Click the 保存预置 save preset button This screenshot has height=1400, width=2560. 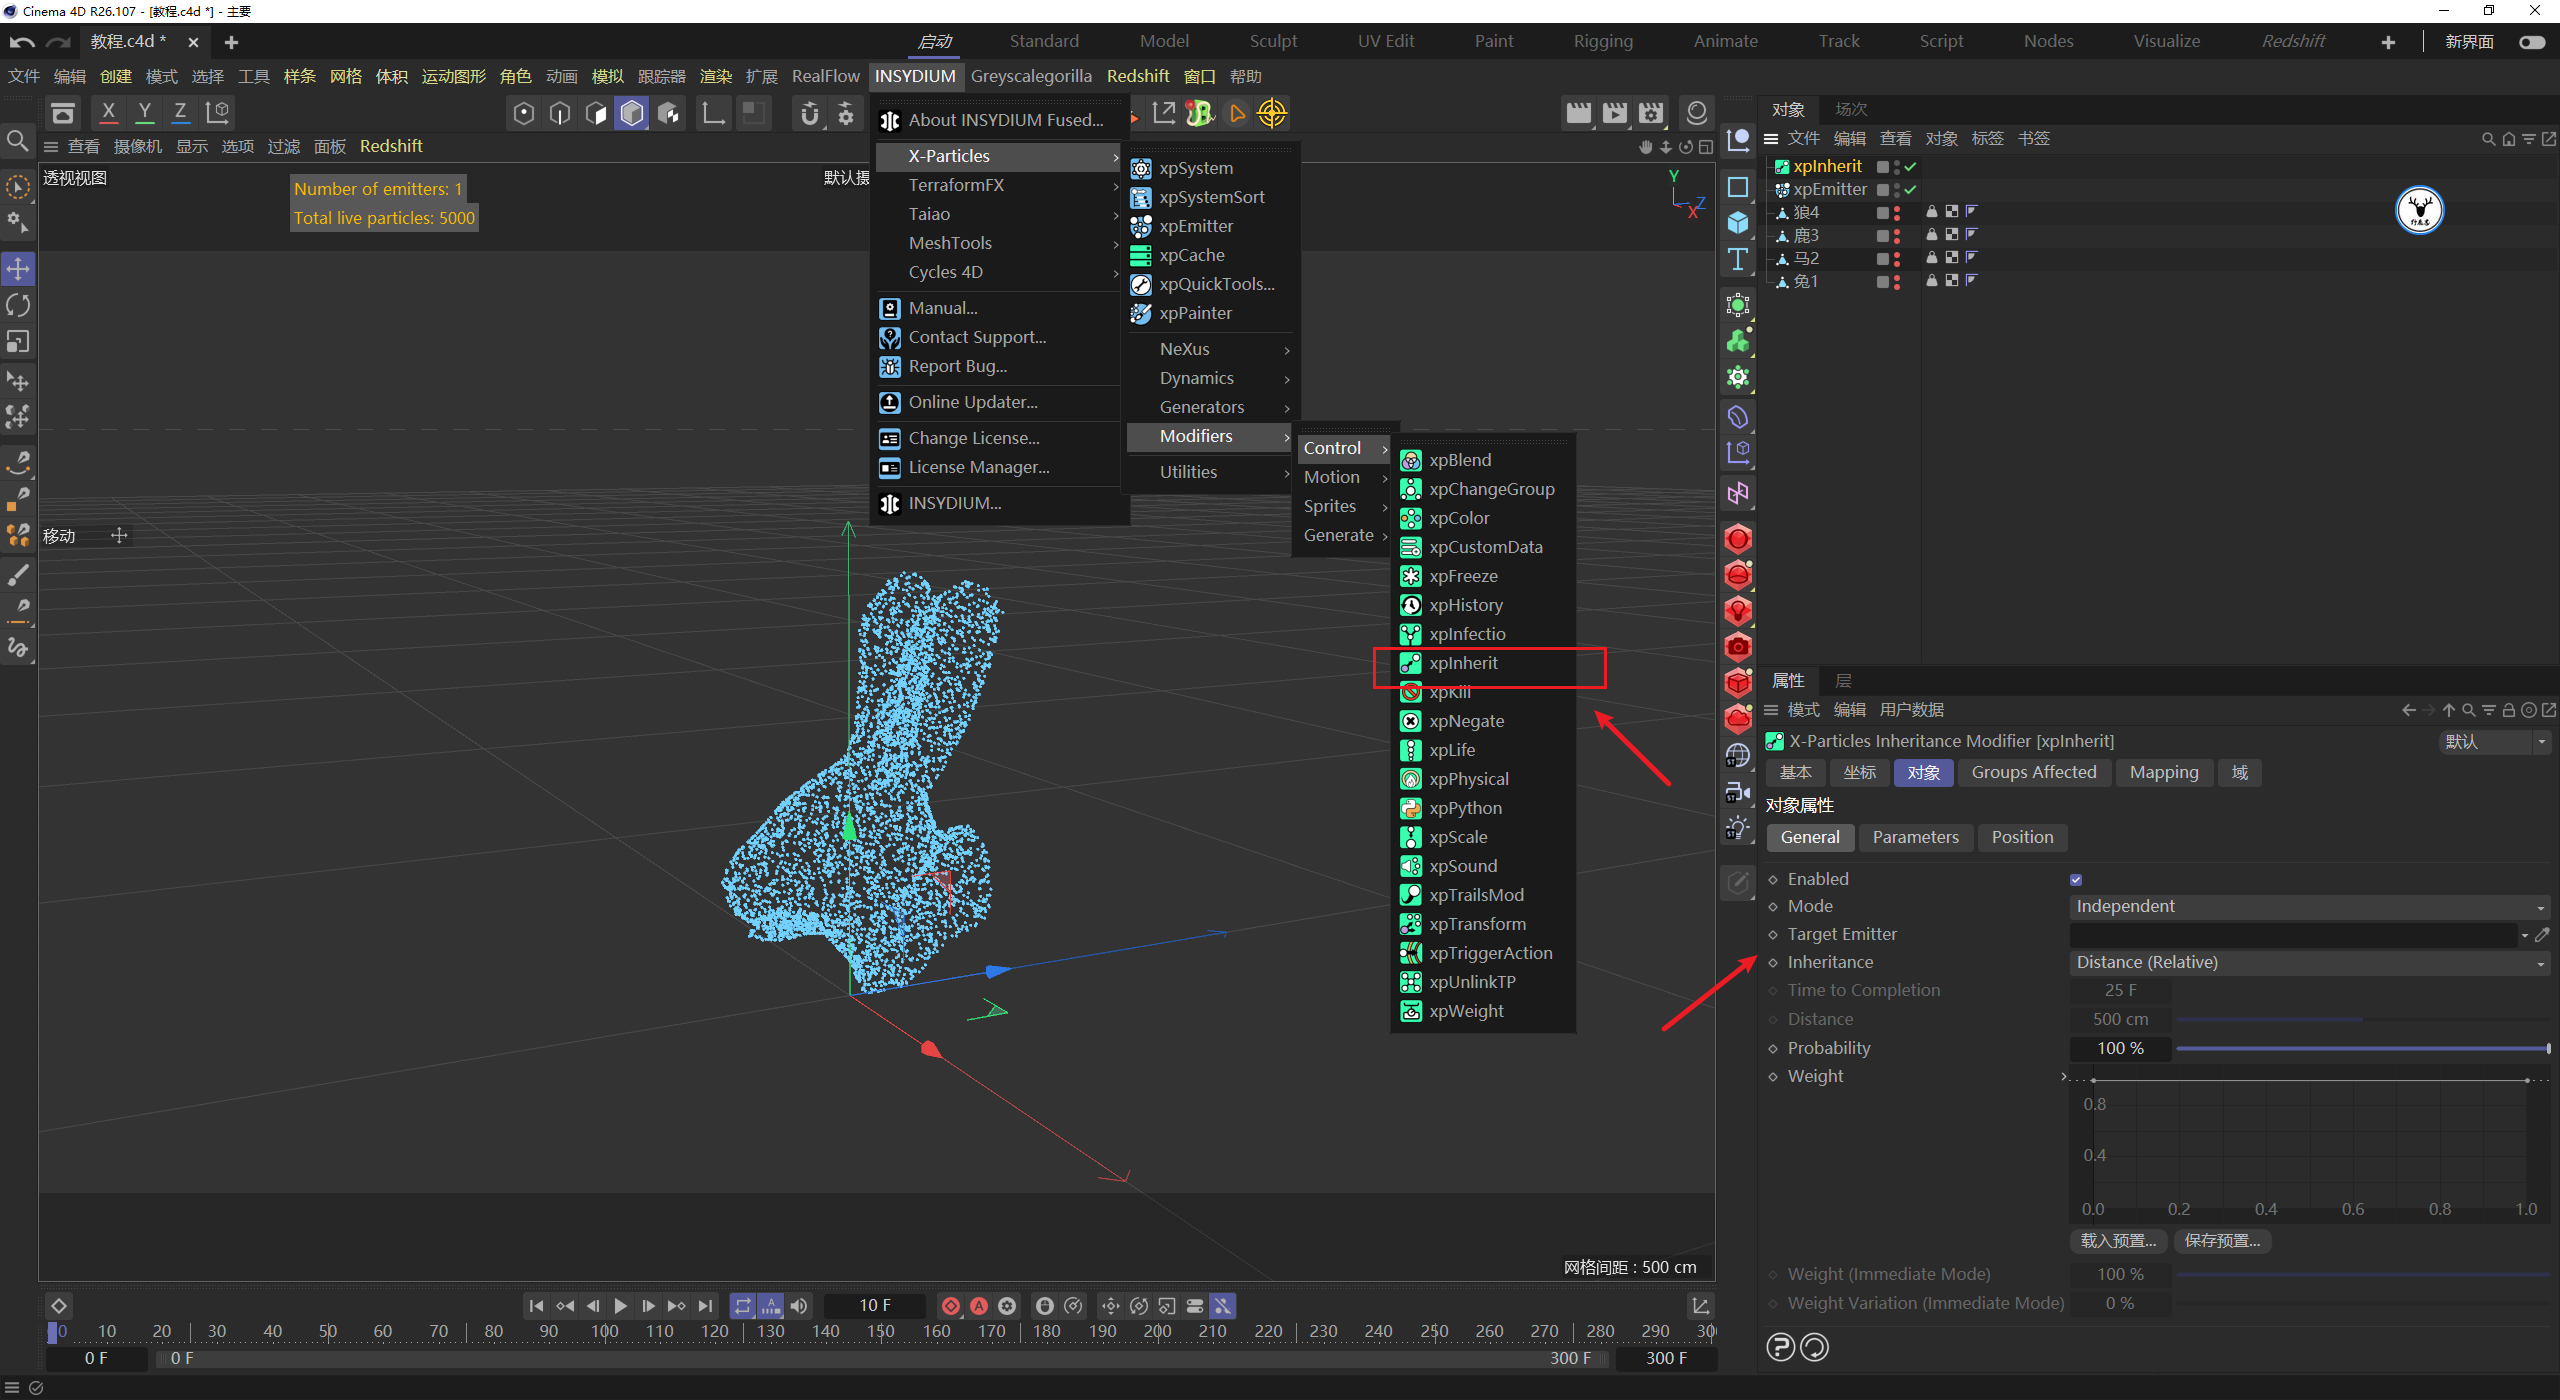[x=2222, y=1241]
